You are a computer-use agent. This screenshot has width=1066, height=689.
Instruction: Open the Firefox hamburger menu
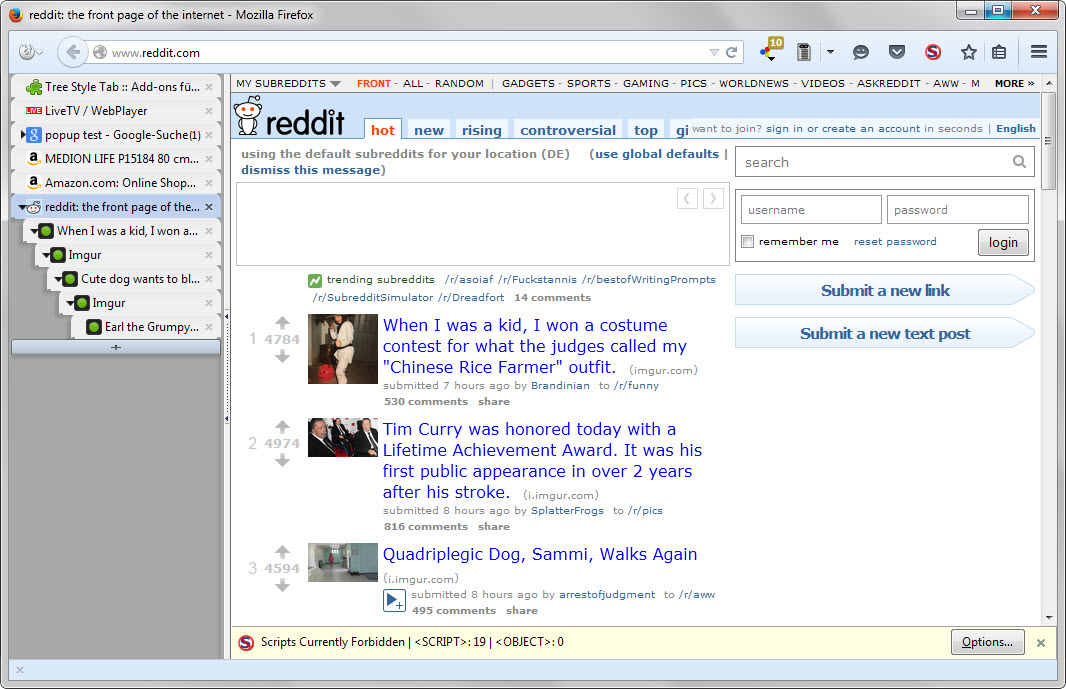pyautogui.click(x=1038, y=52)
